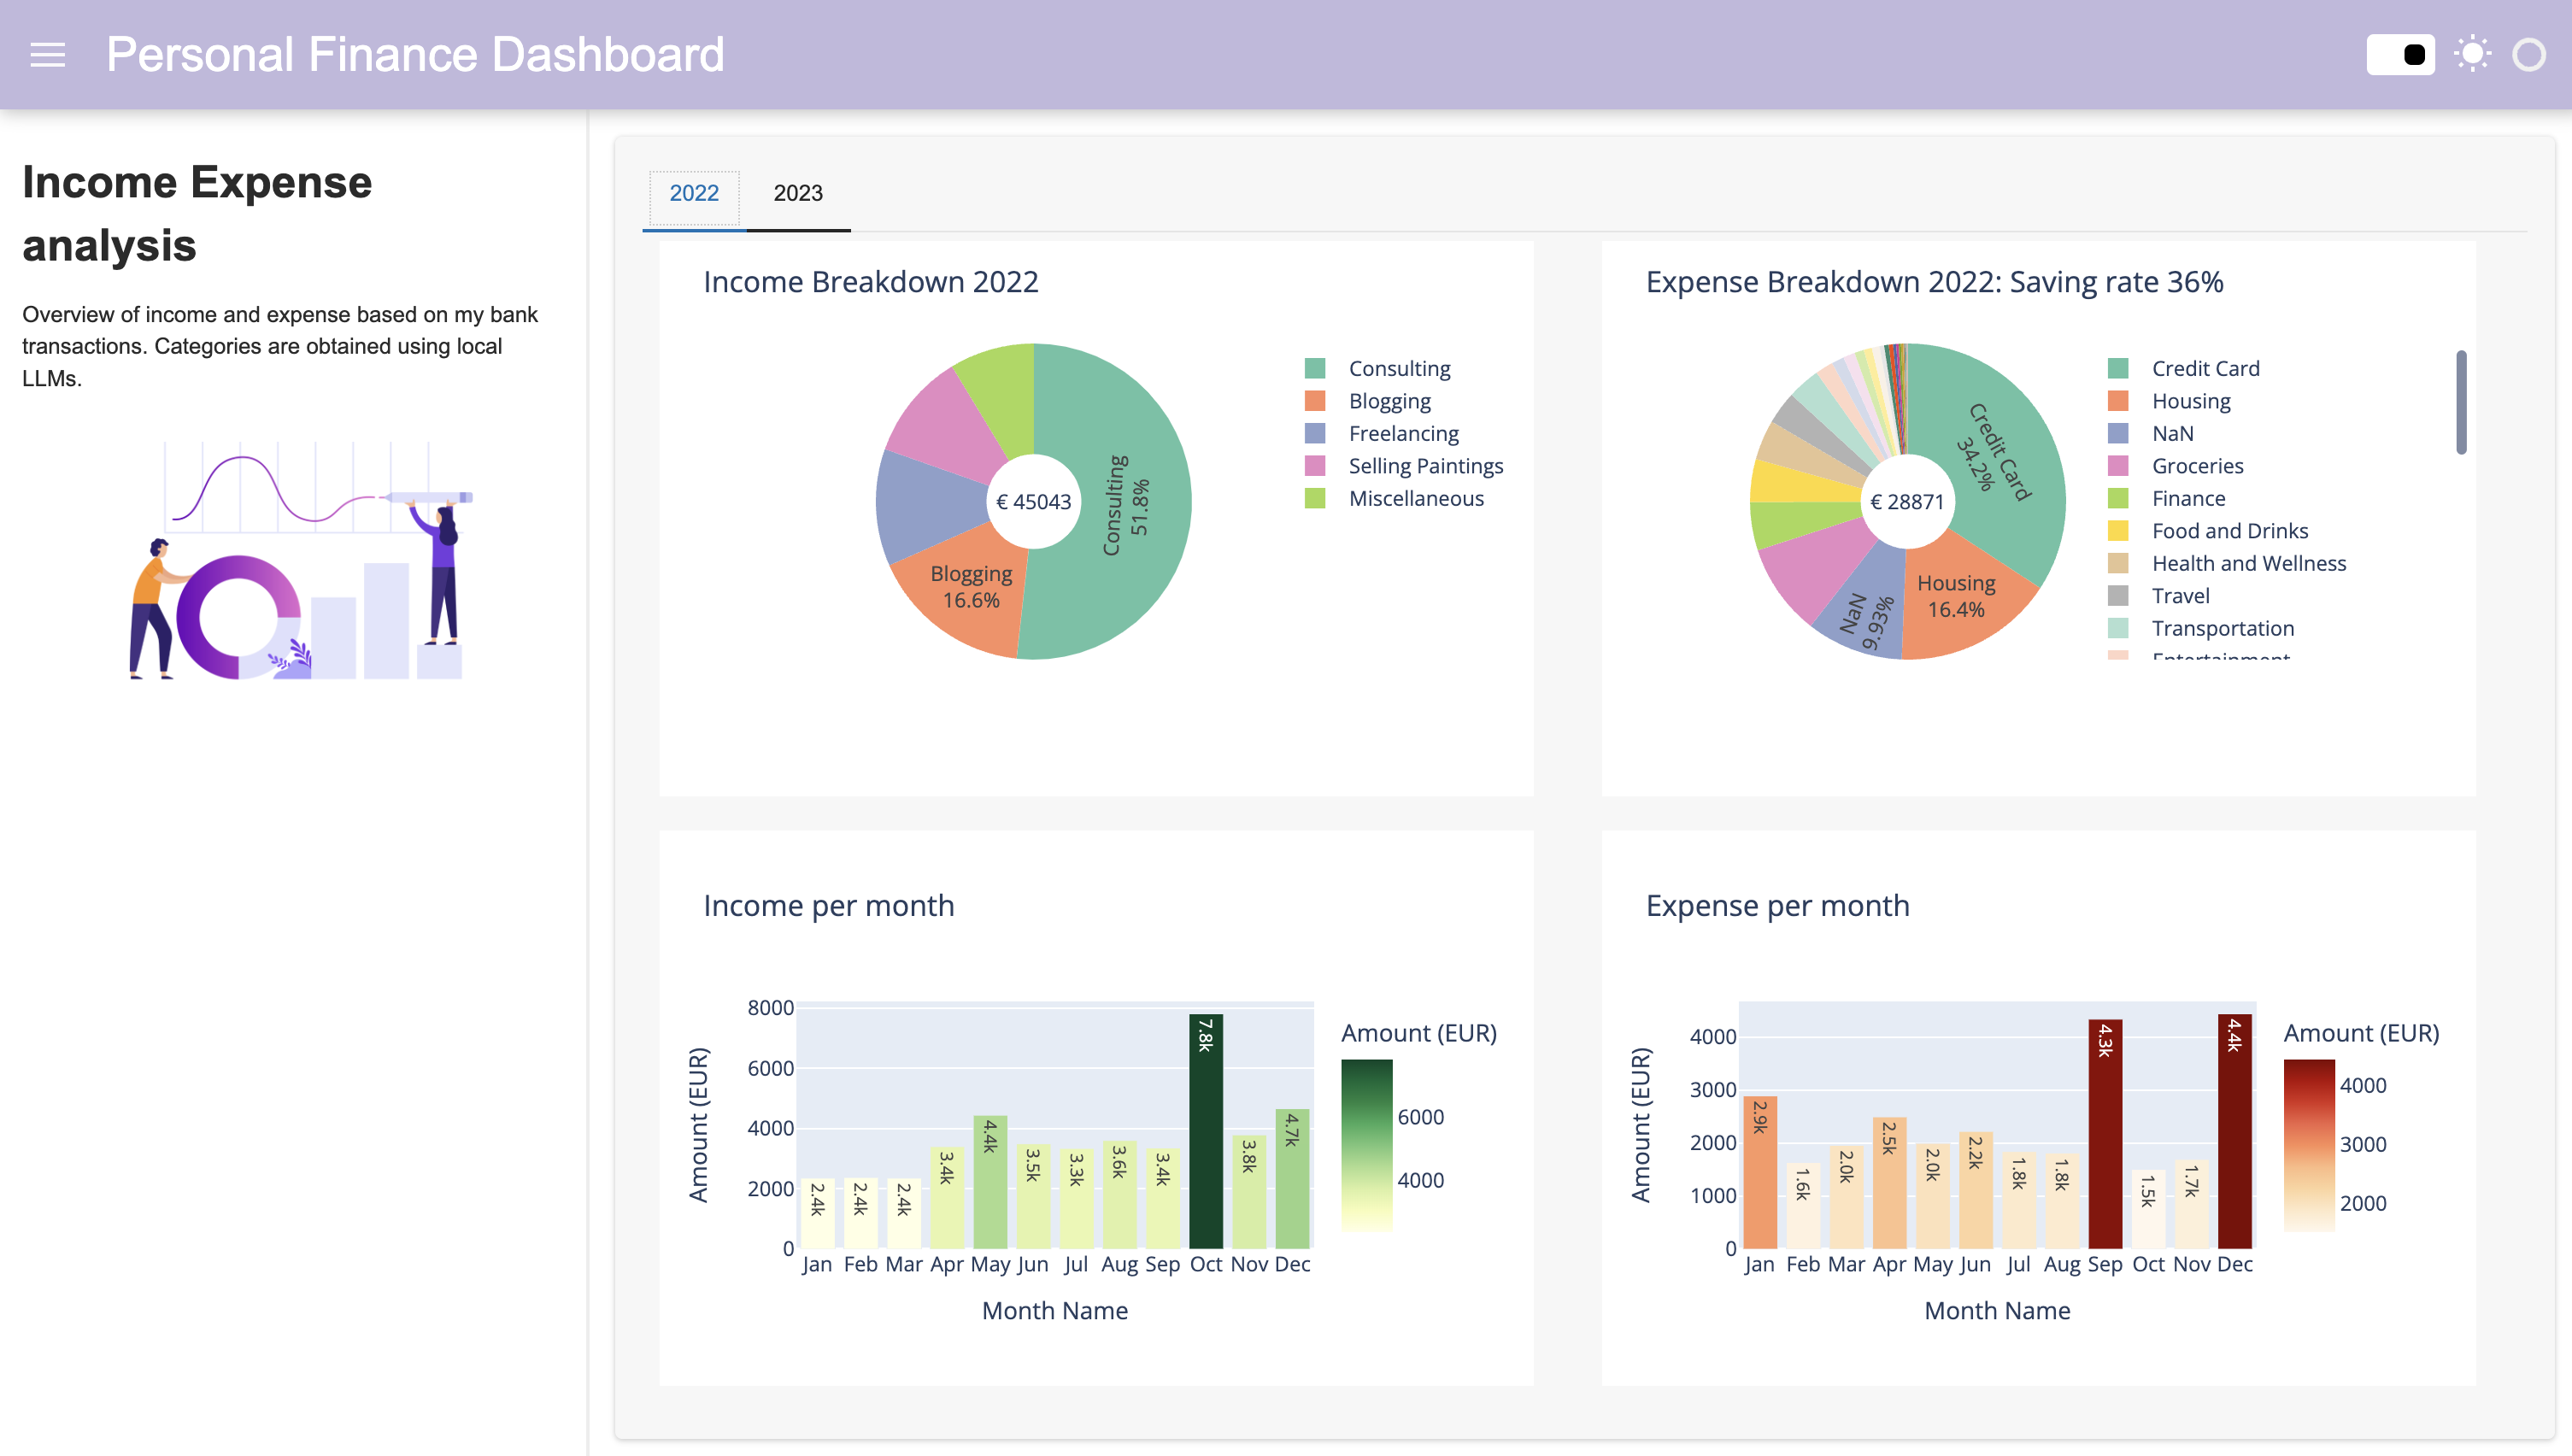Click the orange Housing legend marker
This screenshot has width=2572, height=1456.
click(2118, 400)
